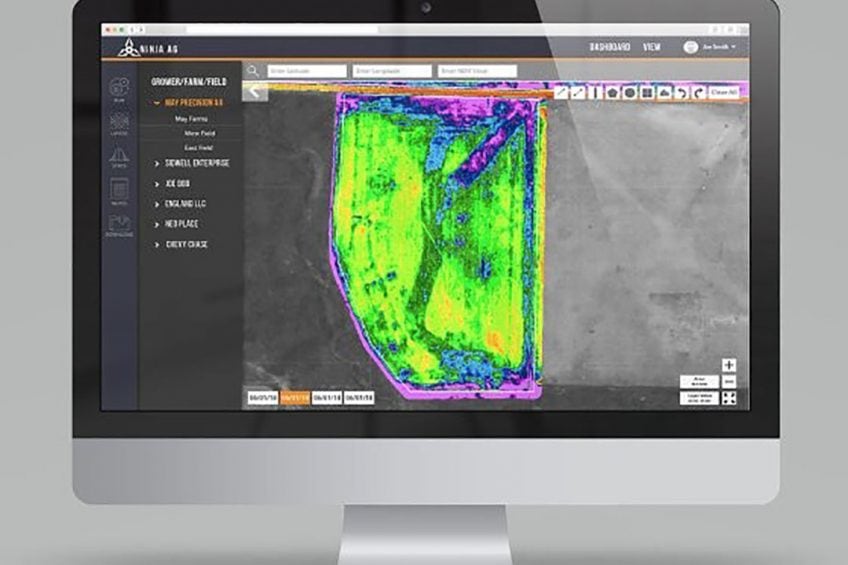Click the search magnifier icon
The width and height of the screenshot is (848, 565).
(253, 71)
